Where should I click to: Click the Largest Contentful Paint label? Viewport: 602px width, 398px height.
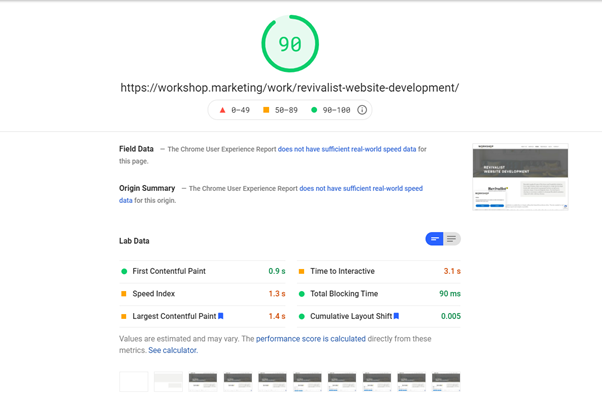(174, 316)
